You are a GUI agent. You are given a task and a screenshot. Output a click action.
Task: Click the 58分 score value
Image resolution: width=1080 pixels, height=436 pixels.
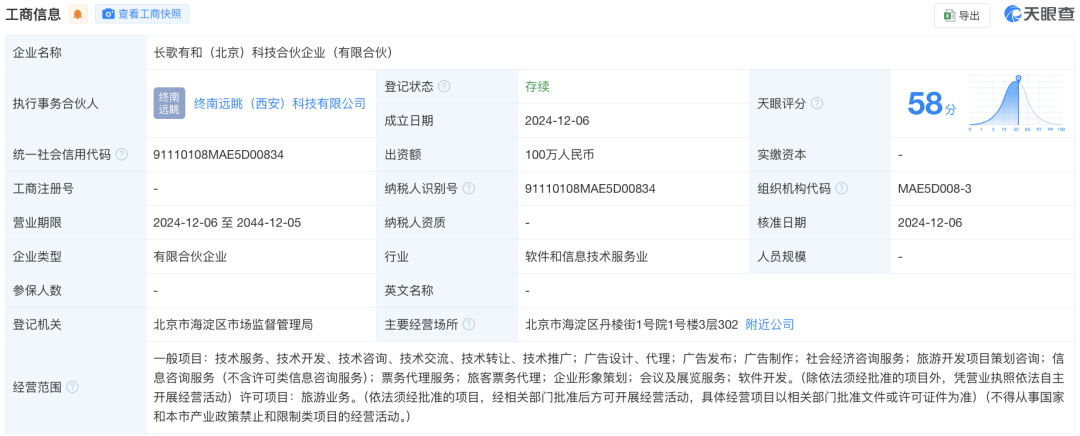[x=931, y=104]
